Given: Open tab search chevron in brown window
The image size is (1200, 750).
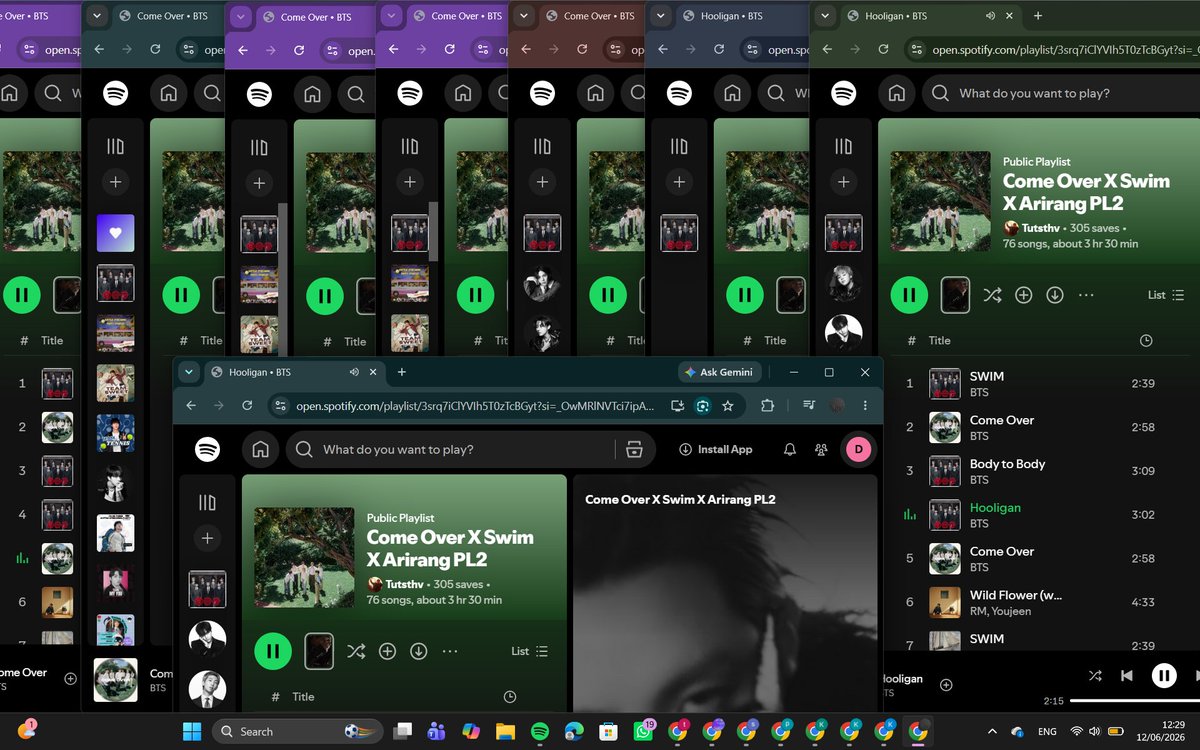Looking at the screenshot, I should point(525,16).
